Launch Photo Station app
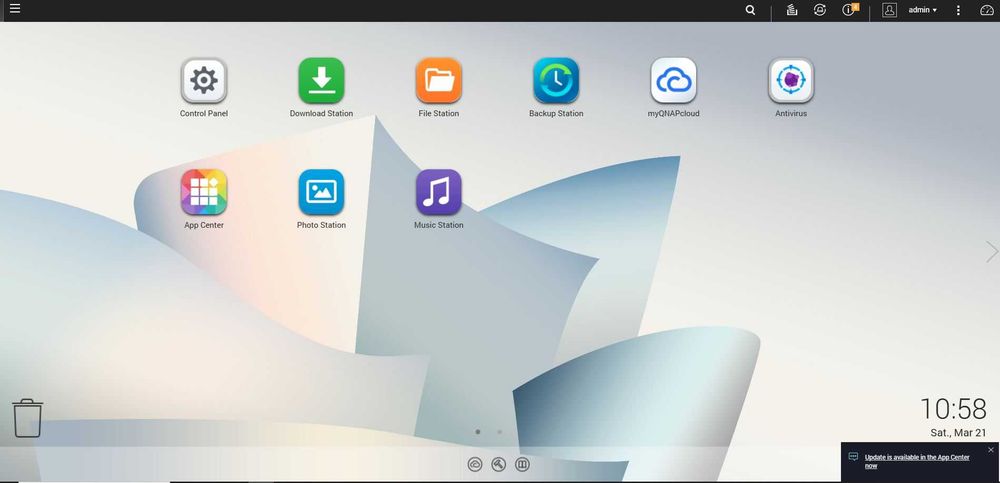Image resolution: width=1000 pixels, height=483 pixels. pos(321,192)
